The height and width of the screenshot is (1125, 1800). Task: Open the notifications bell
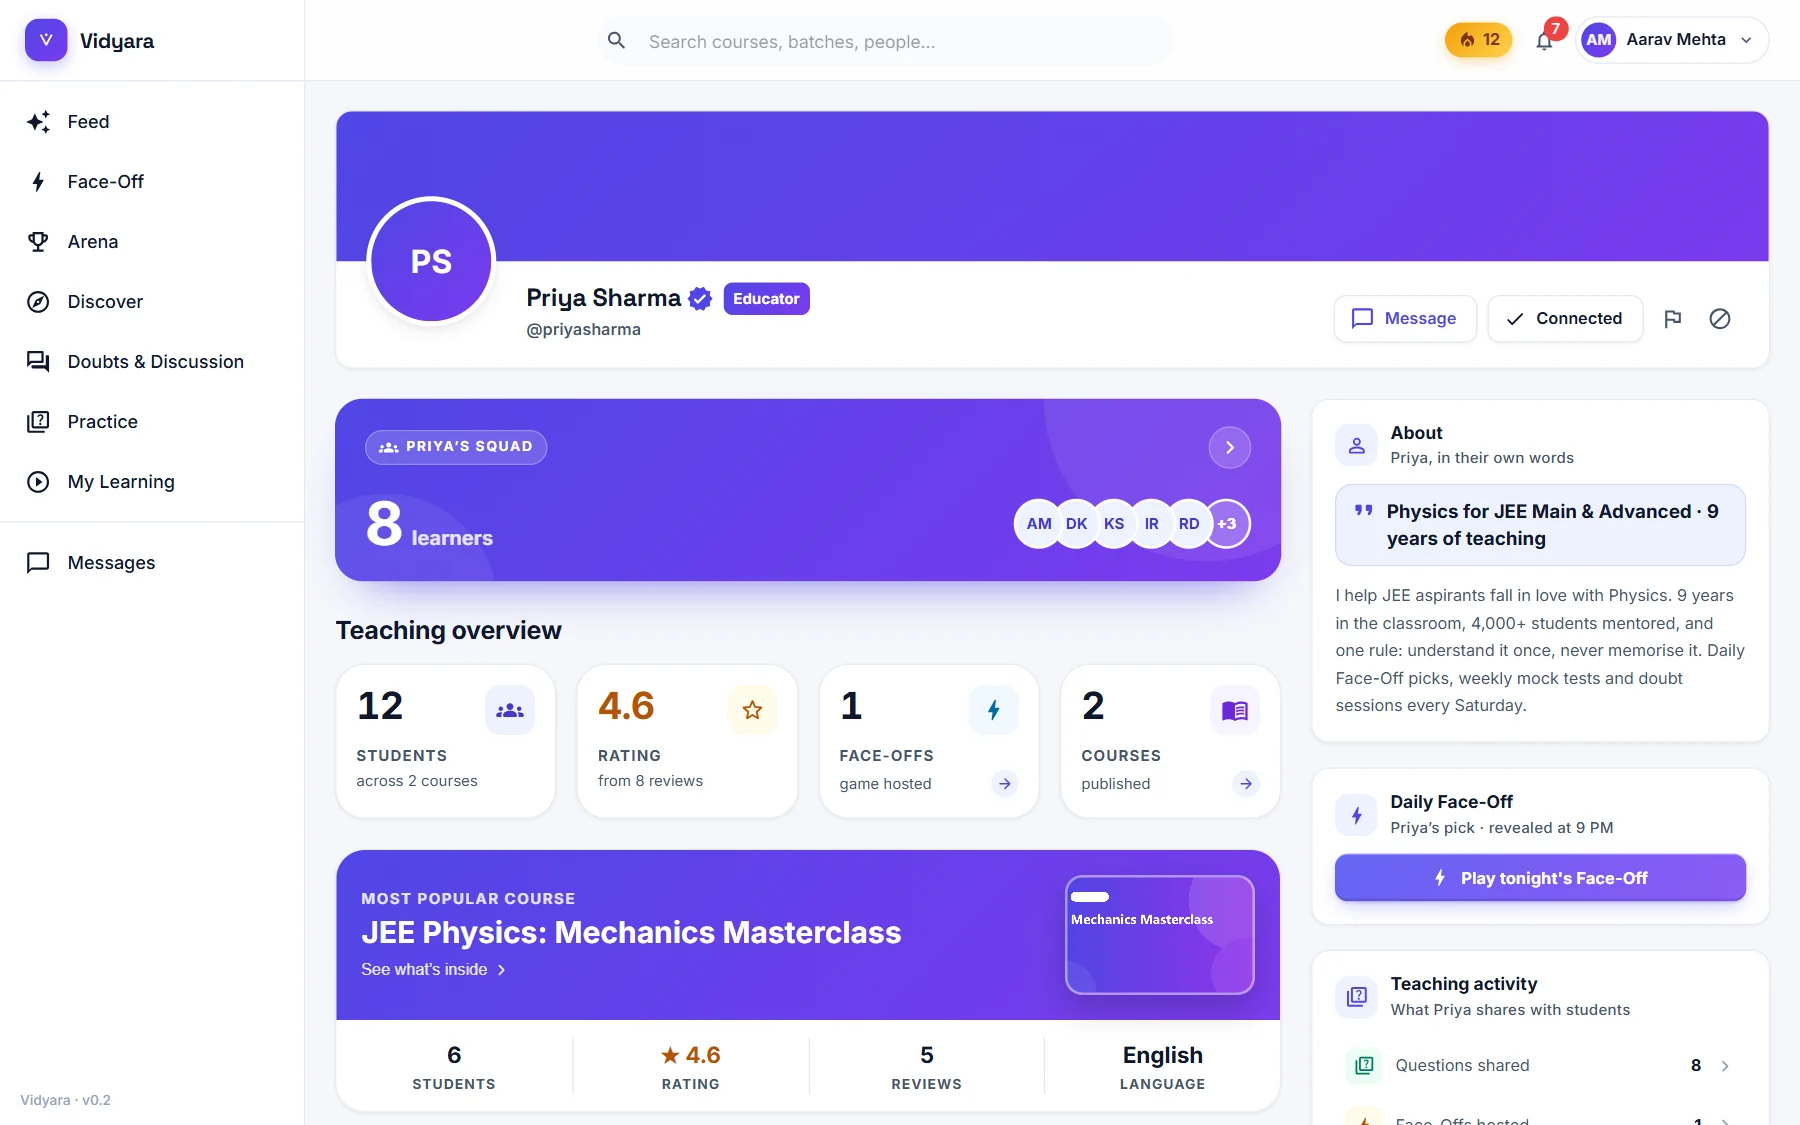[1545, 40]
